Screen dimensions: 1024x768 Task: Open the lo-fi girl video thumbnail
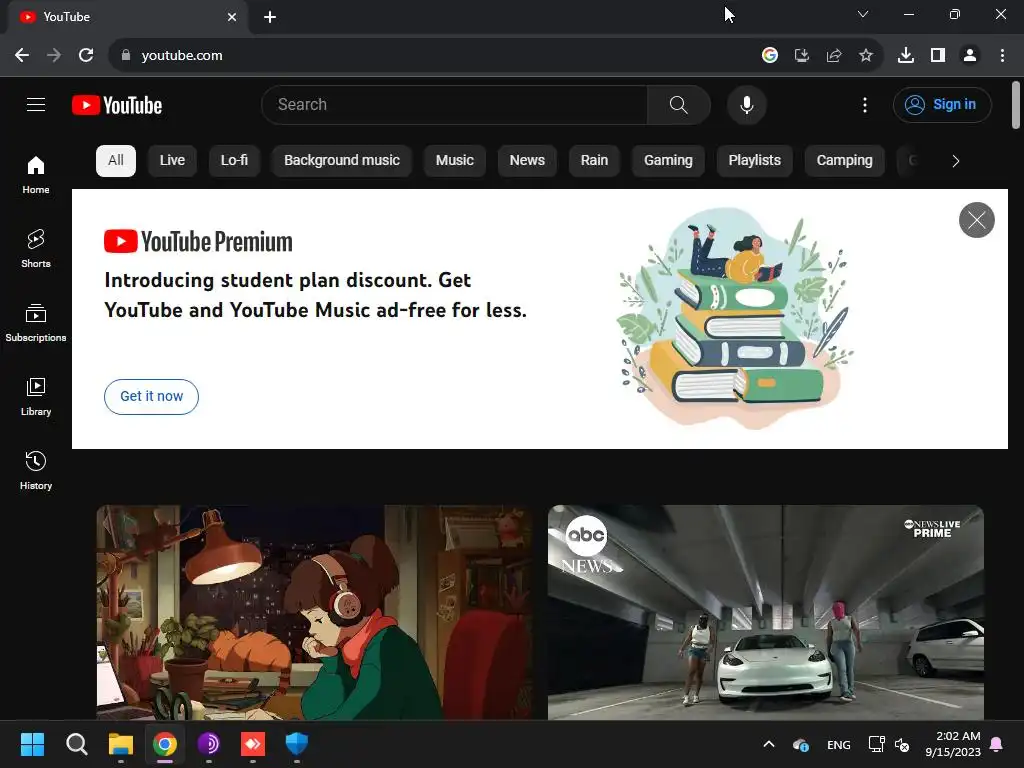[x=314, y=612]
